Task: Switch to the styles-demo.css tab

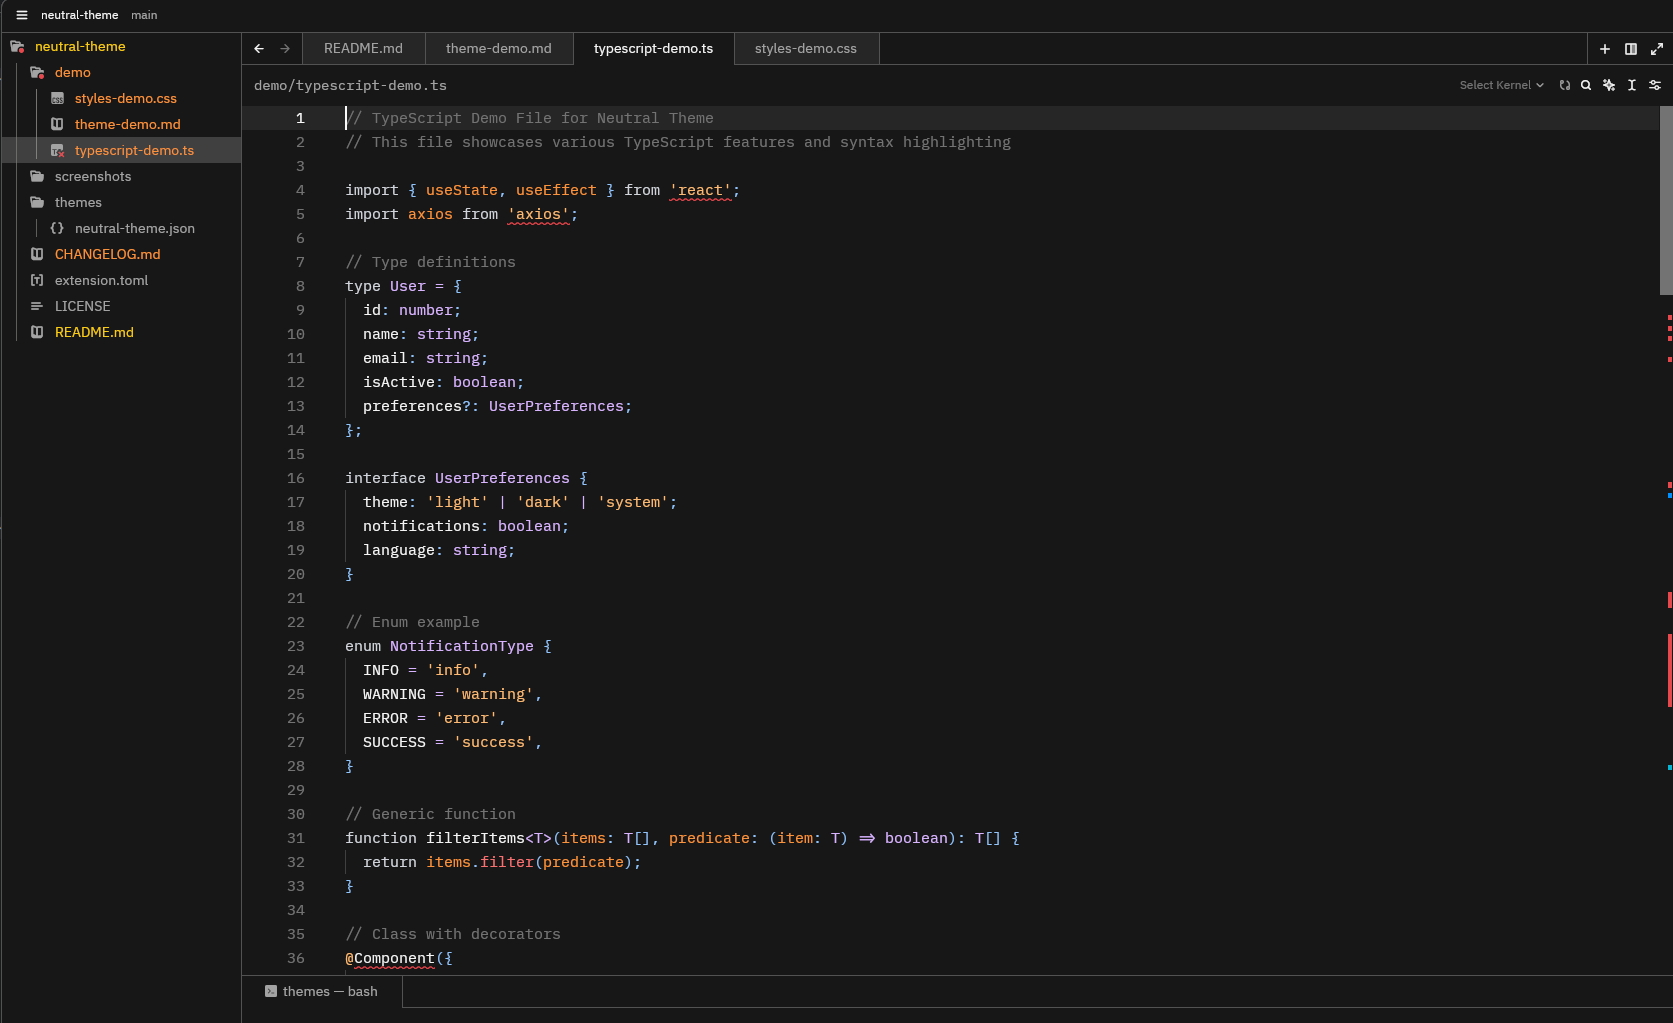Action: (806, 48)
